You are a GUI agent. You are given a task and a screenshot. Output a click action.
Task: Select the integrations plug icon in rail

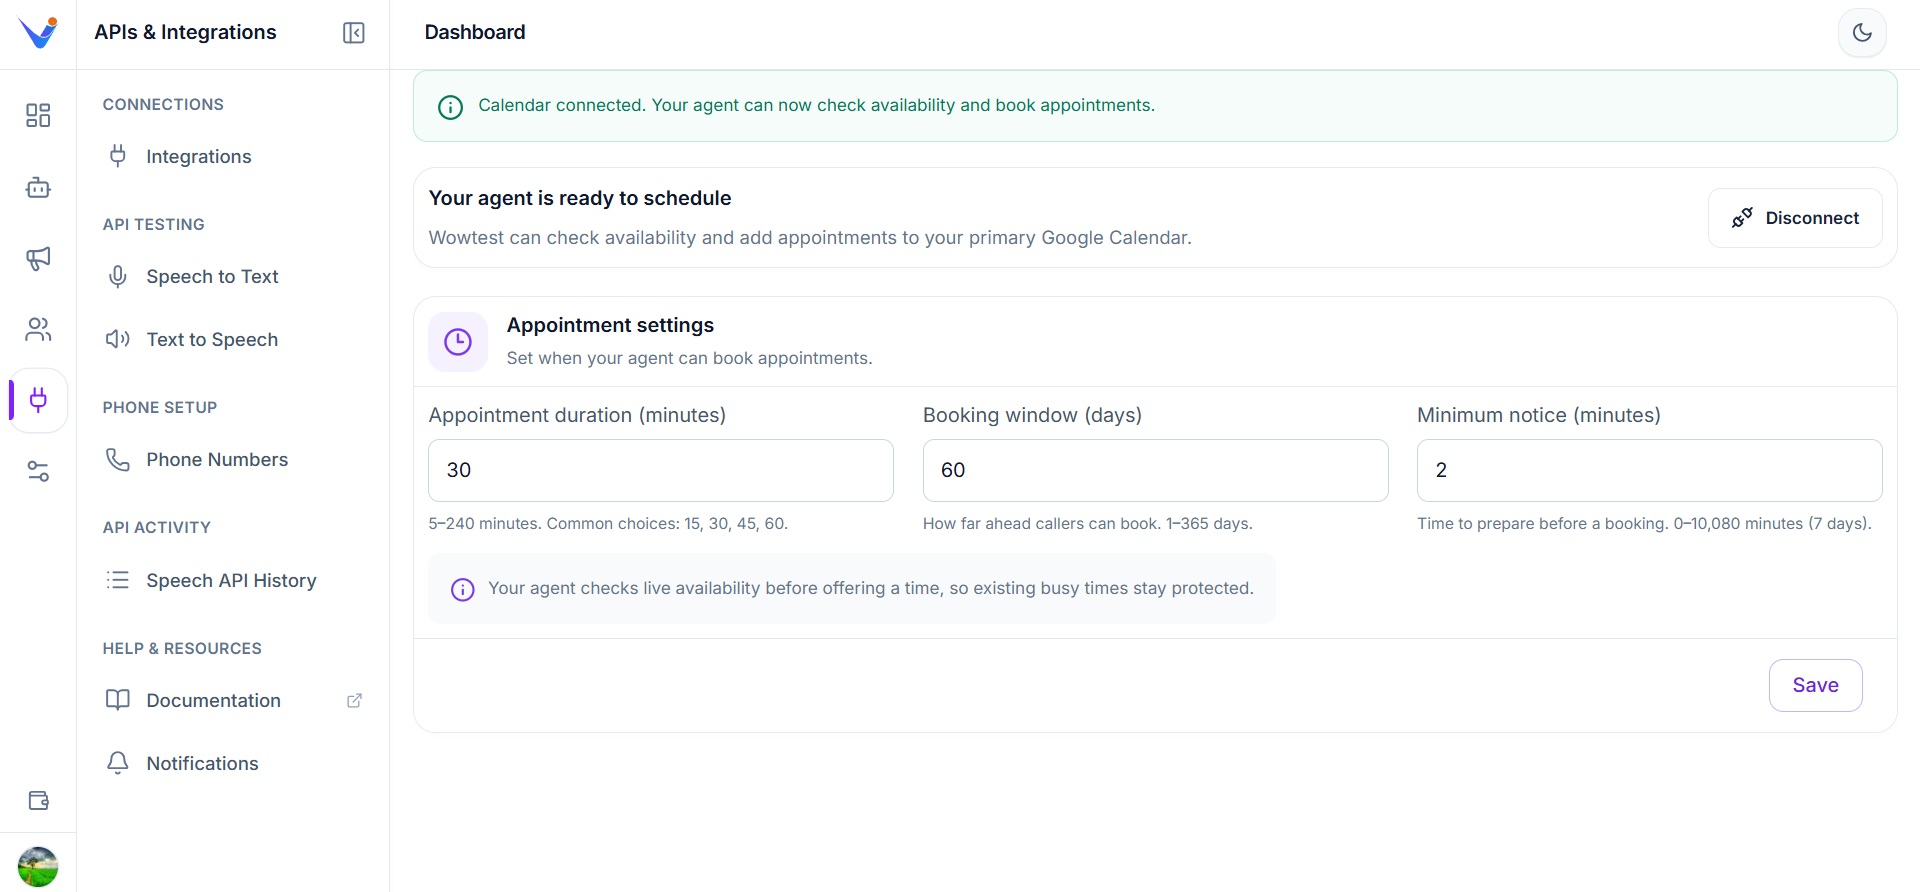pyautogui.click(x=38, y=400)
